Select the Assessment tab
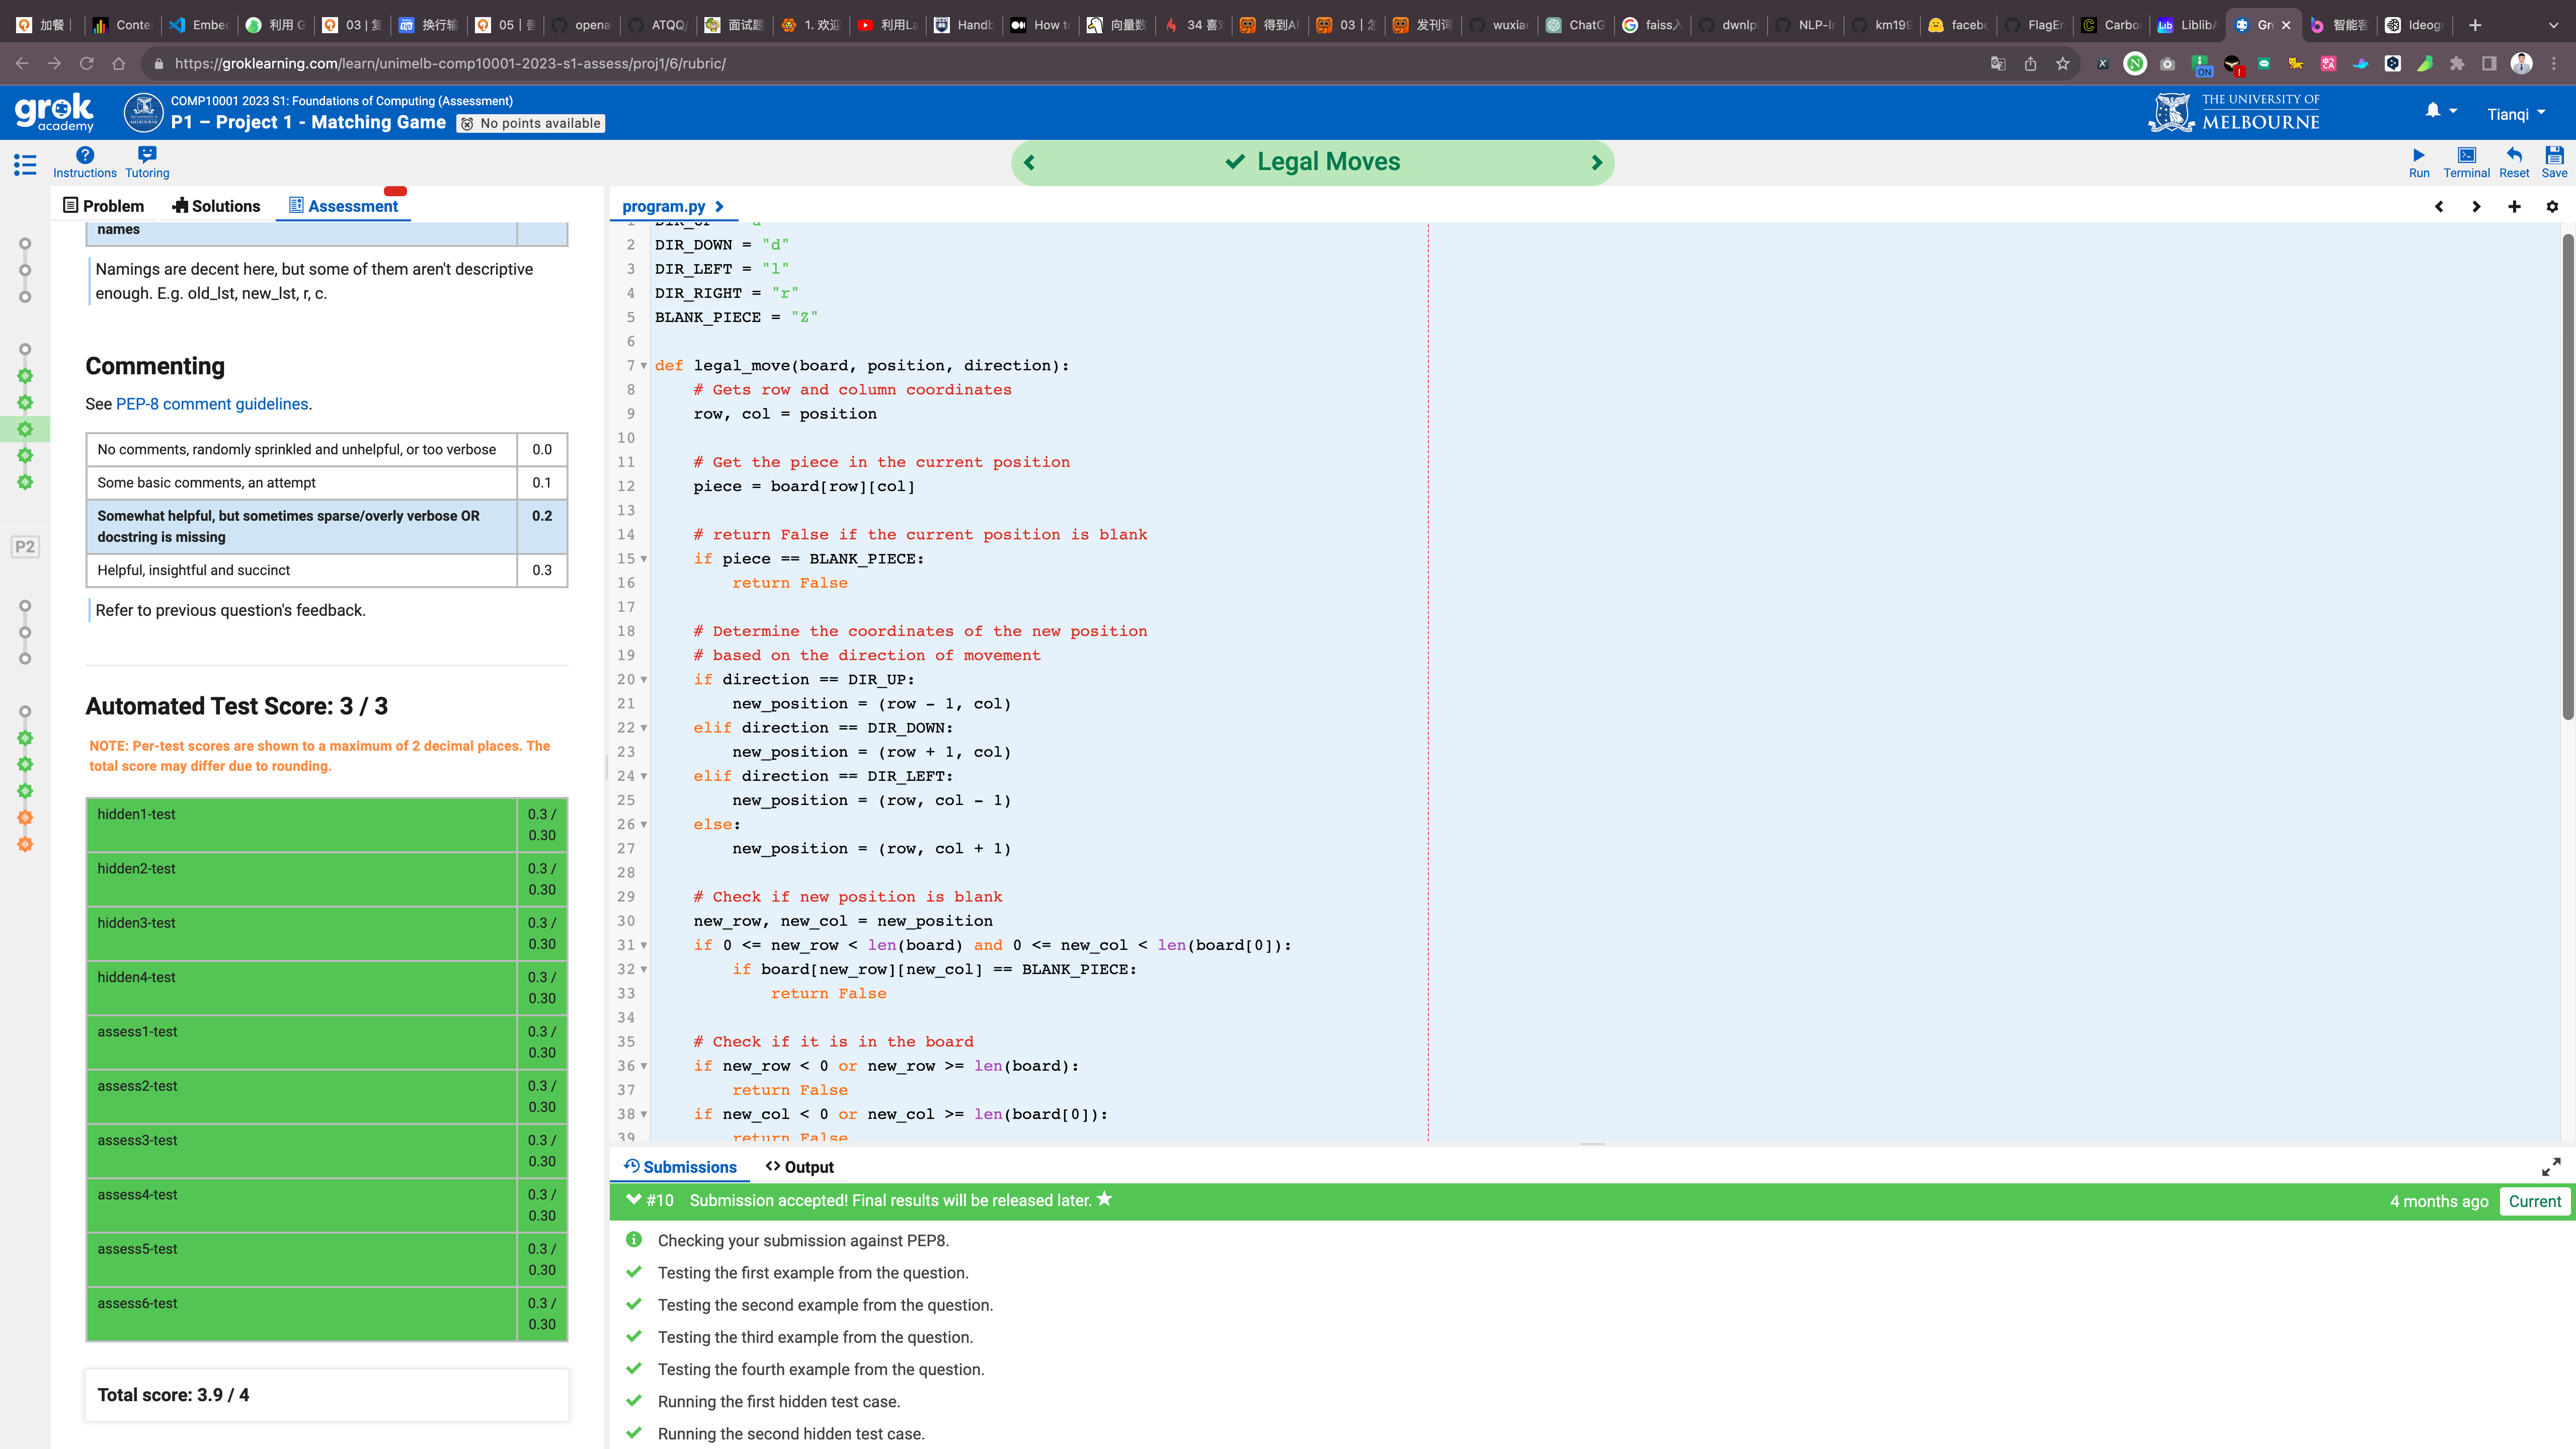Image resolution: width=2576 pixels, height=1449 pixels. [343, 206]
